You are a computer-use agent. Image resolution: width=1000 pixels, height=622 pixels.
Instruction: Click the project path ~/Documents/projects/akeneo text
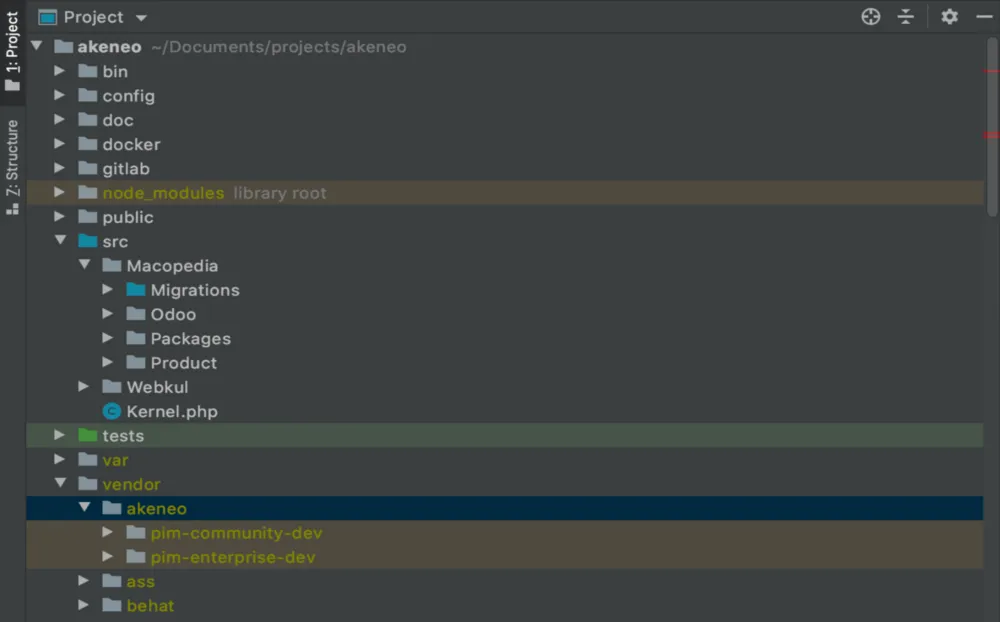point(279,47)
